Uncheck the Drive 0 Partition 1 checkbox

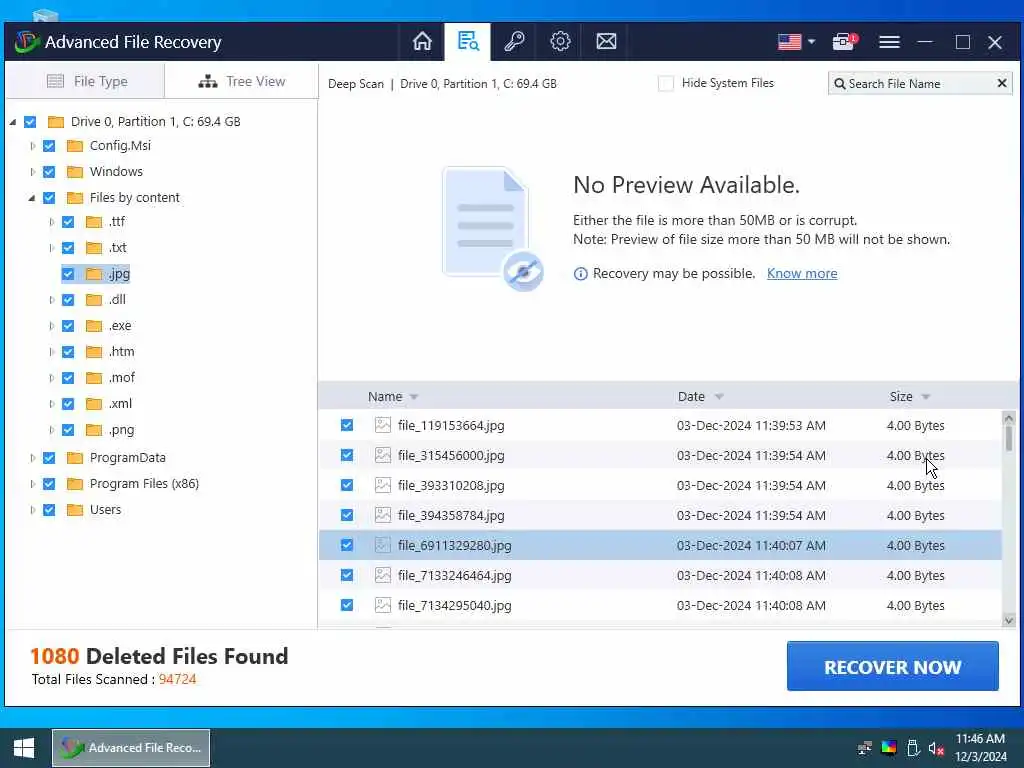coord(30,121)
